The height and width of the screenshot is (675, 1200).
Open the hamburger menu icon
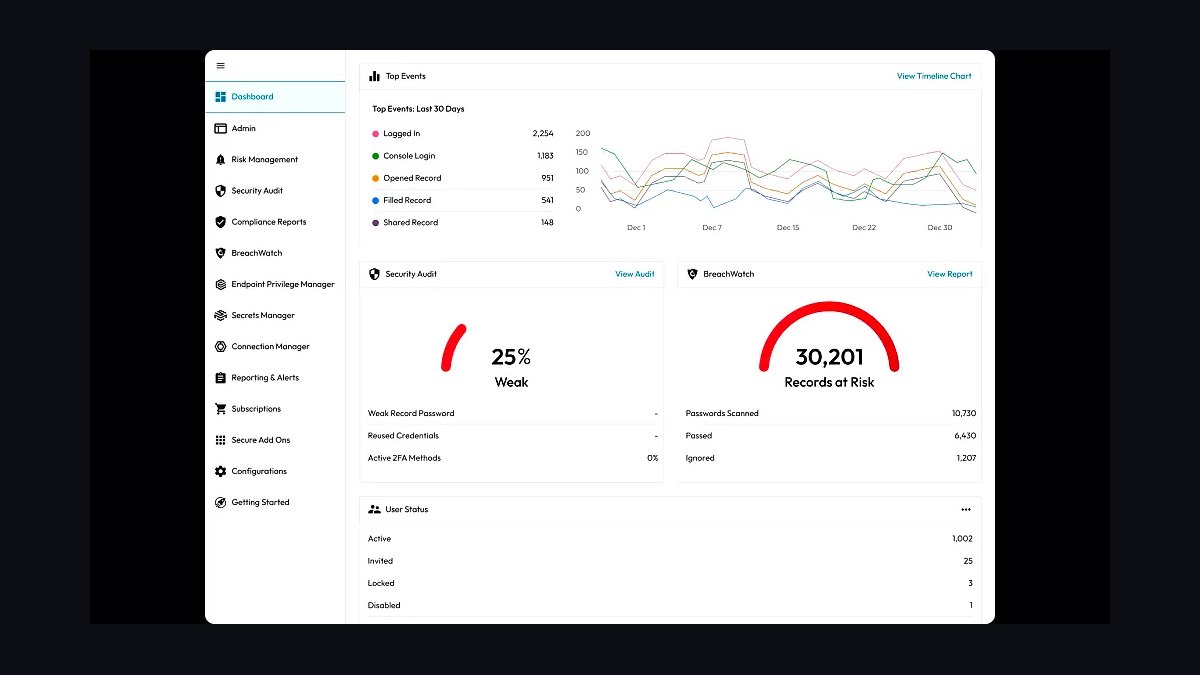221,66
